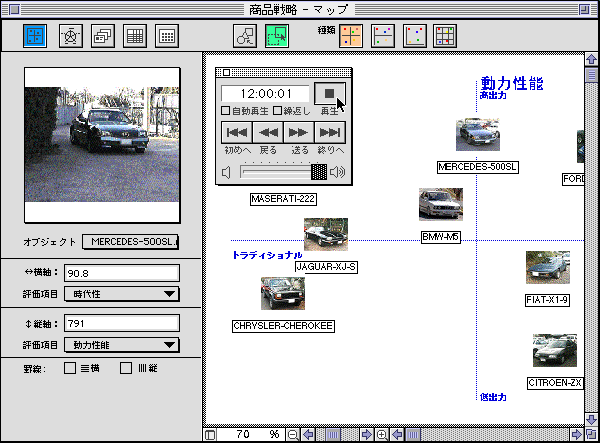Enable vertical ruled lines checkbox
Image resolution: width=600 pixels, height=443 pixels.
126,368
